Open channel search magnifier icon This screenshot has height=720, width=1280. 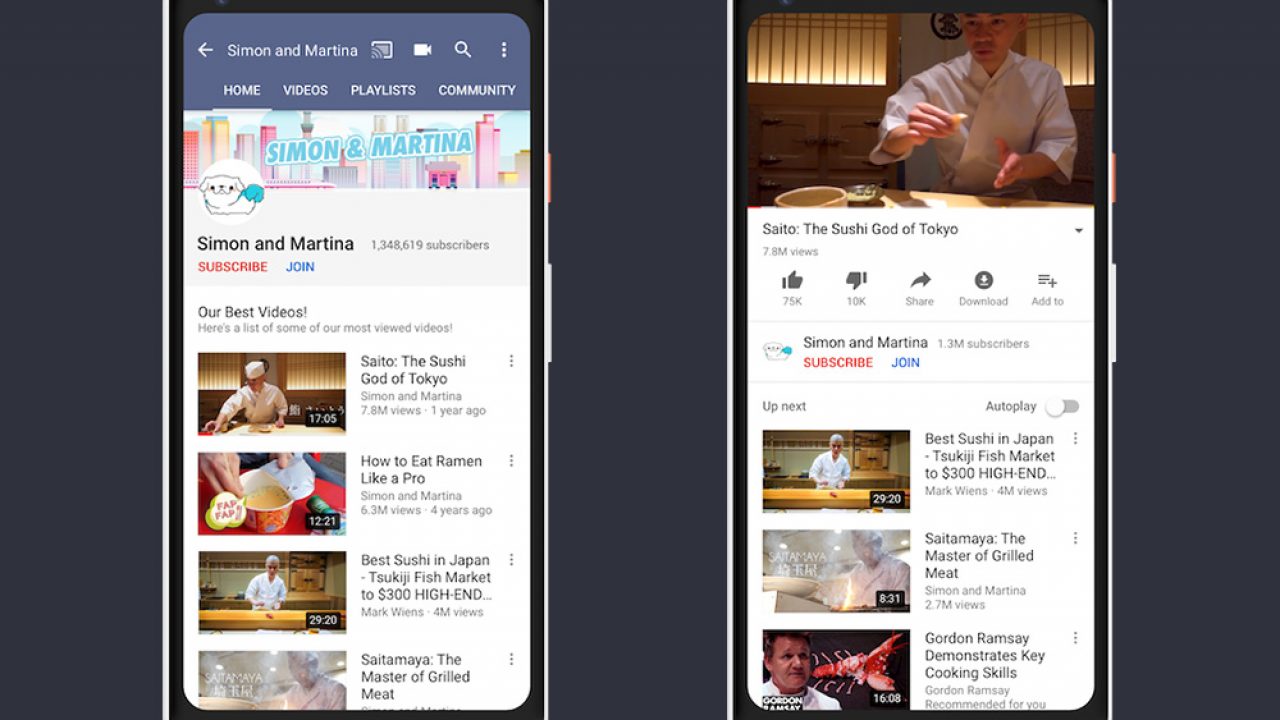point(463,50)
